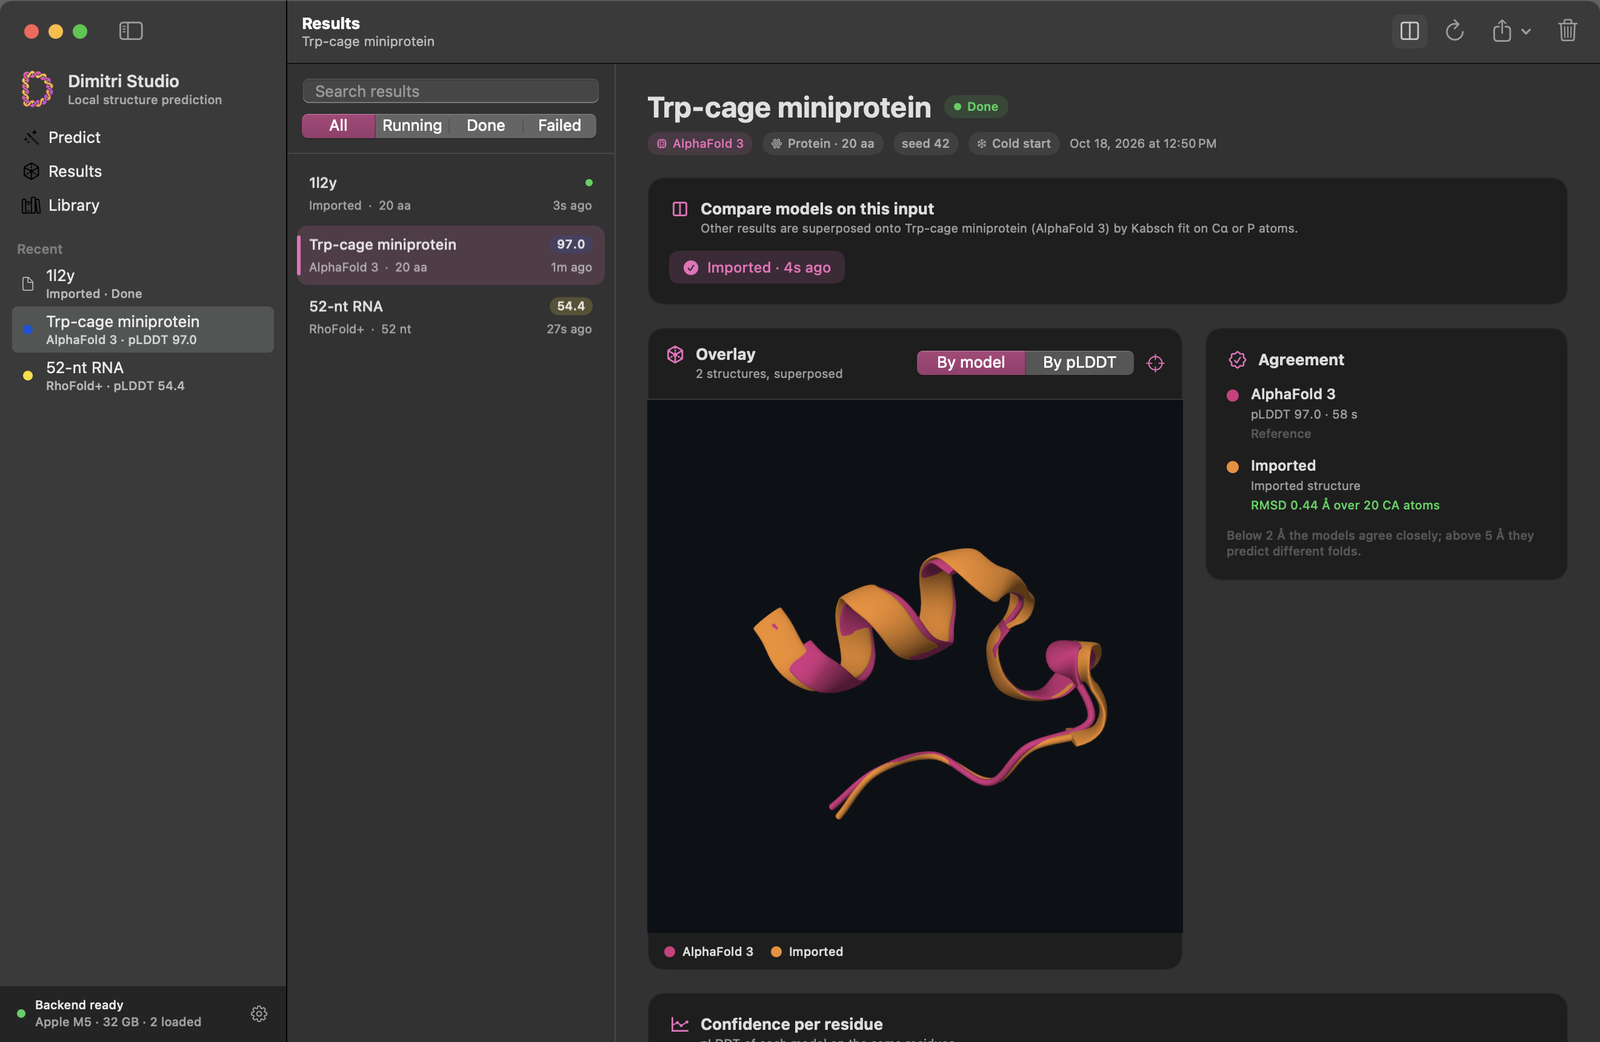Image resolution: width=1600 pixels, height=1042 pixels.
Task: Click the Overlay cube icon
Action: pos(675,355)
